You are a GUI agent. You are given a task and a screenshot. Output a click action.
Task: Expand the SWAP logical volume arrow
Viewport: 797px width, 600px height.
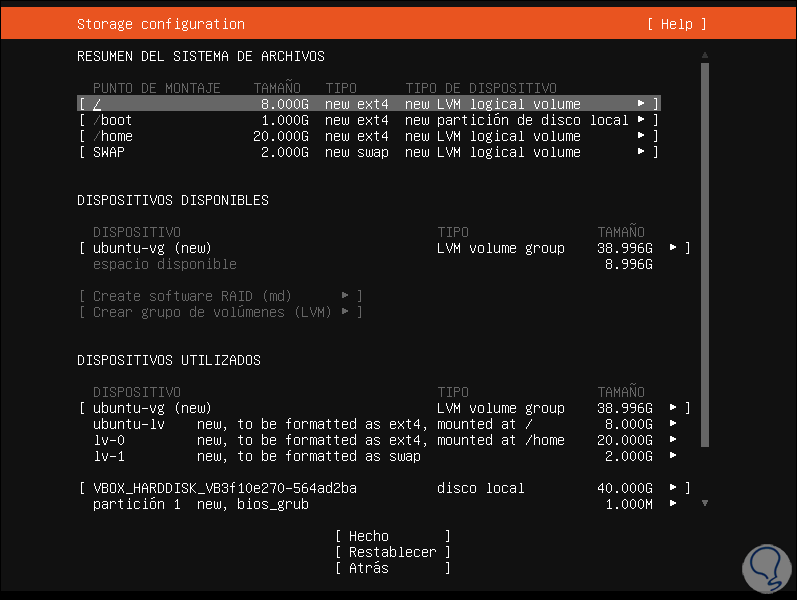(641, 152)
